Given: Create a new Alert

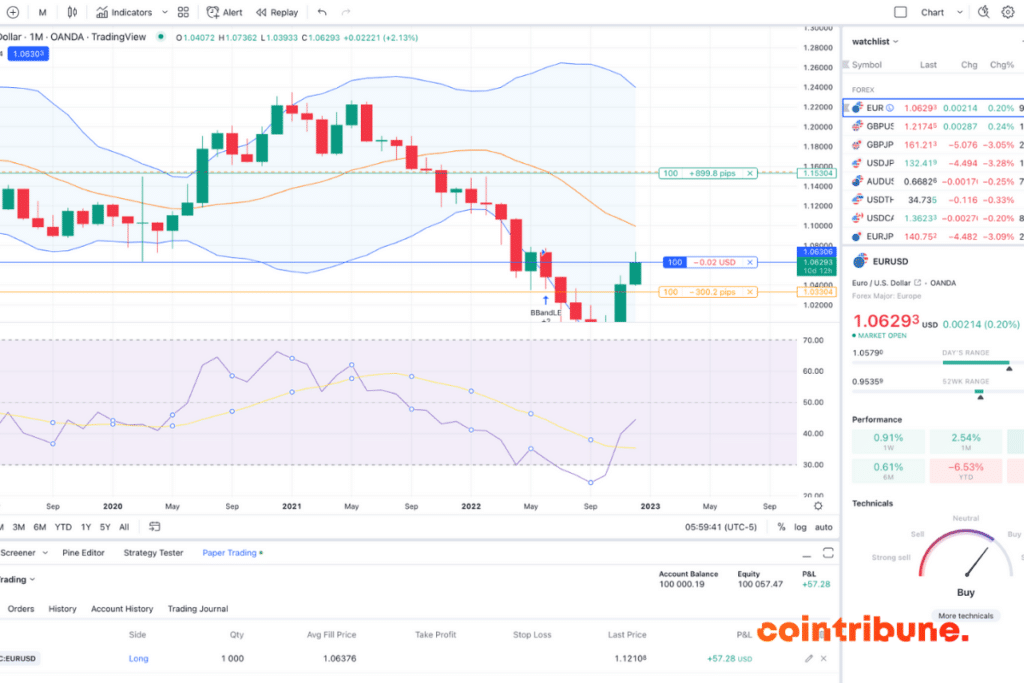Looking at the screenshot, I should [x=224, y=12].
